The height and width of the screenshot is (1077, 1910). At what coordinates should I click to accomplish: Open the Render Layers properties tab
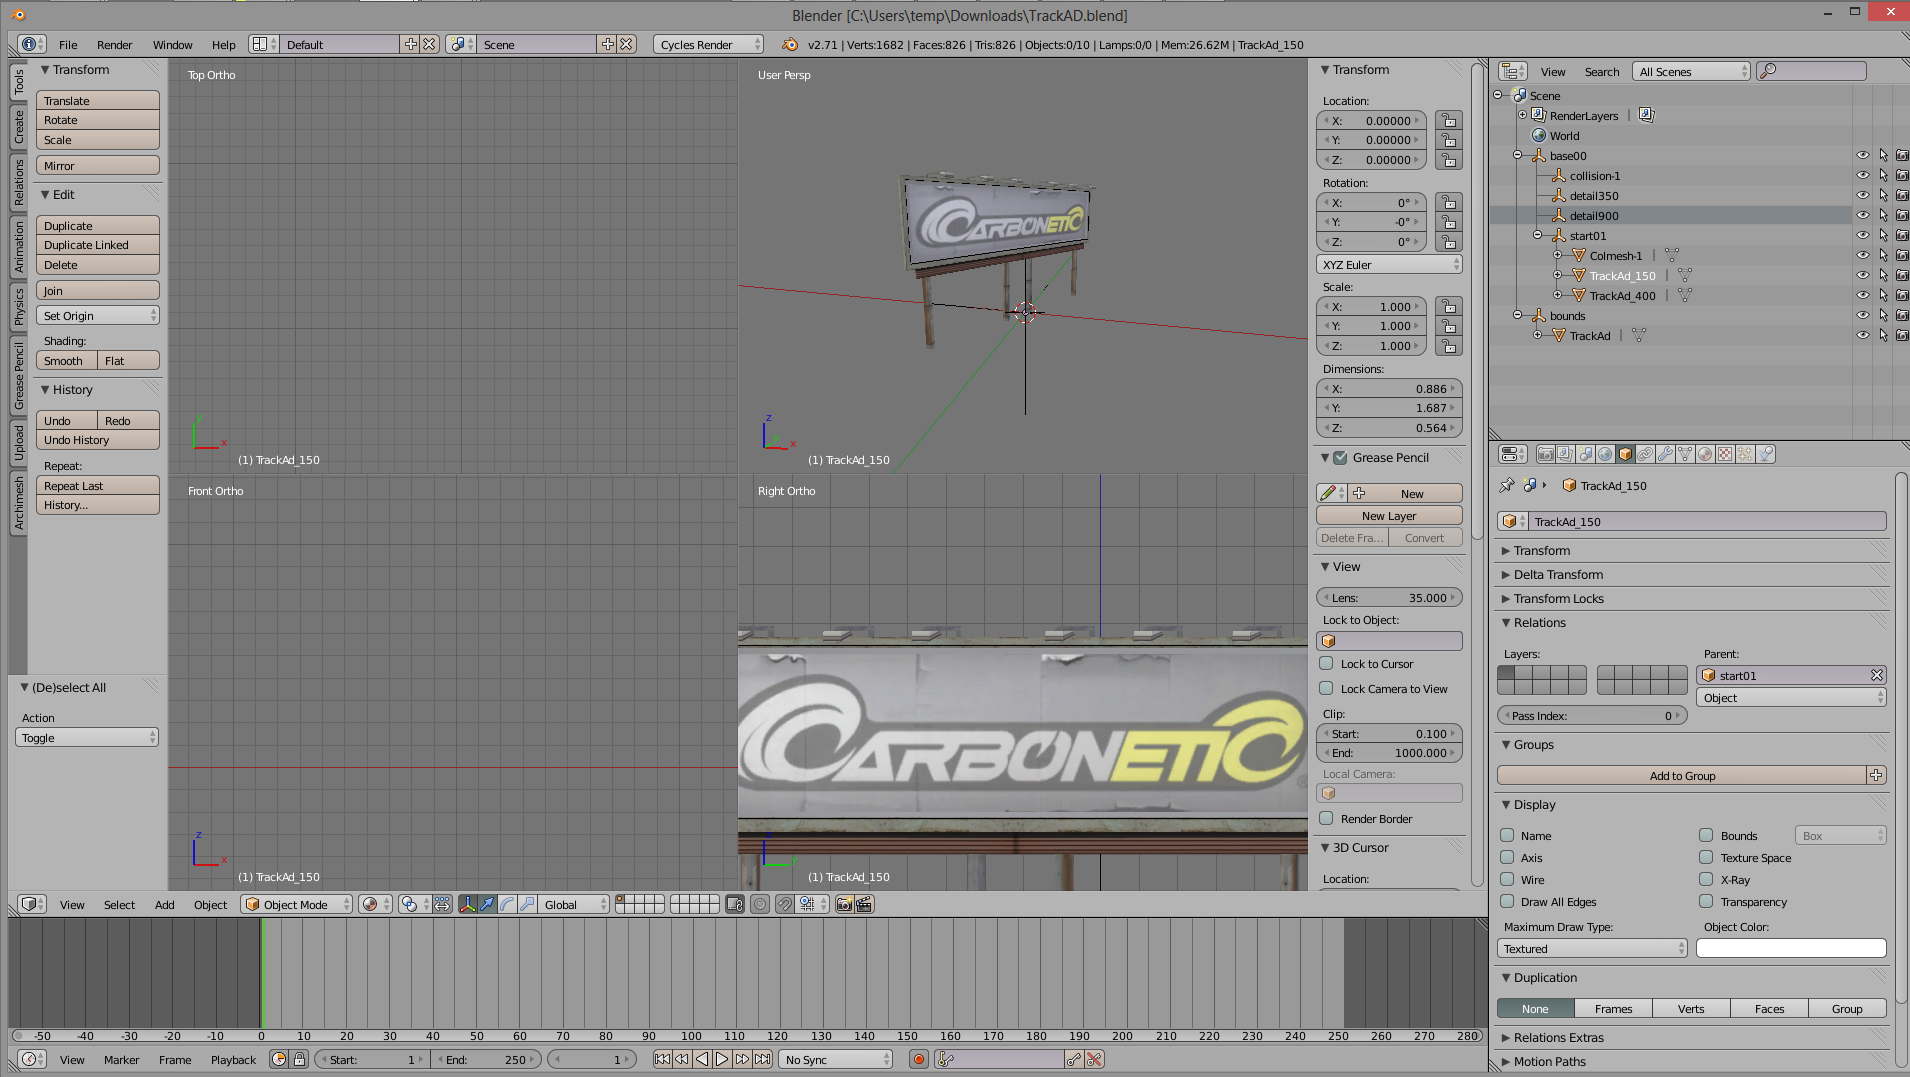click(1565, 454)
